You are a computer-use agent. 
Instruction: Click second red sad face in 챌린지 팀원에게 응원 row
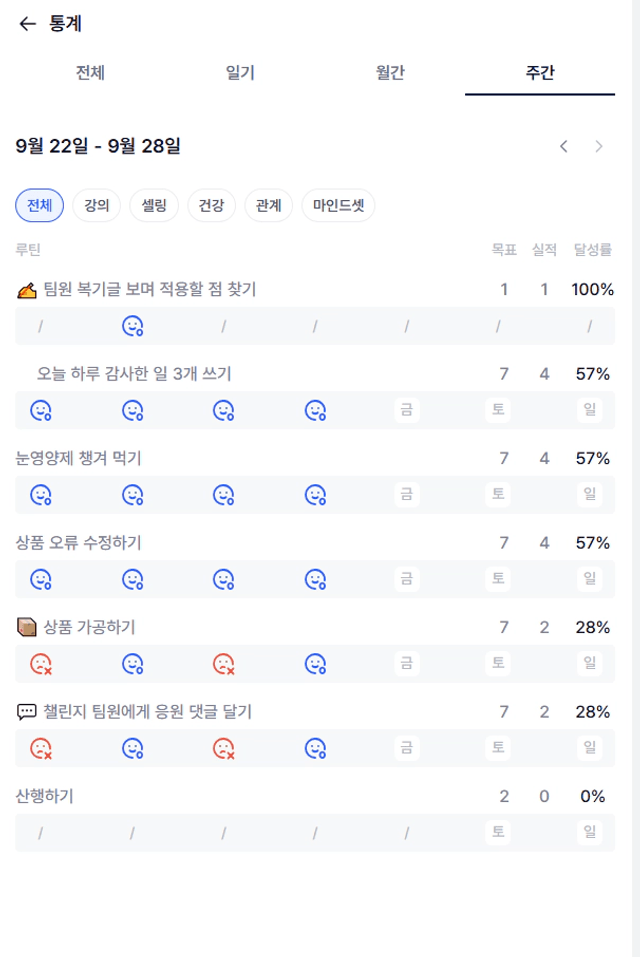coord(224,747)
